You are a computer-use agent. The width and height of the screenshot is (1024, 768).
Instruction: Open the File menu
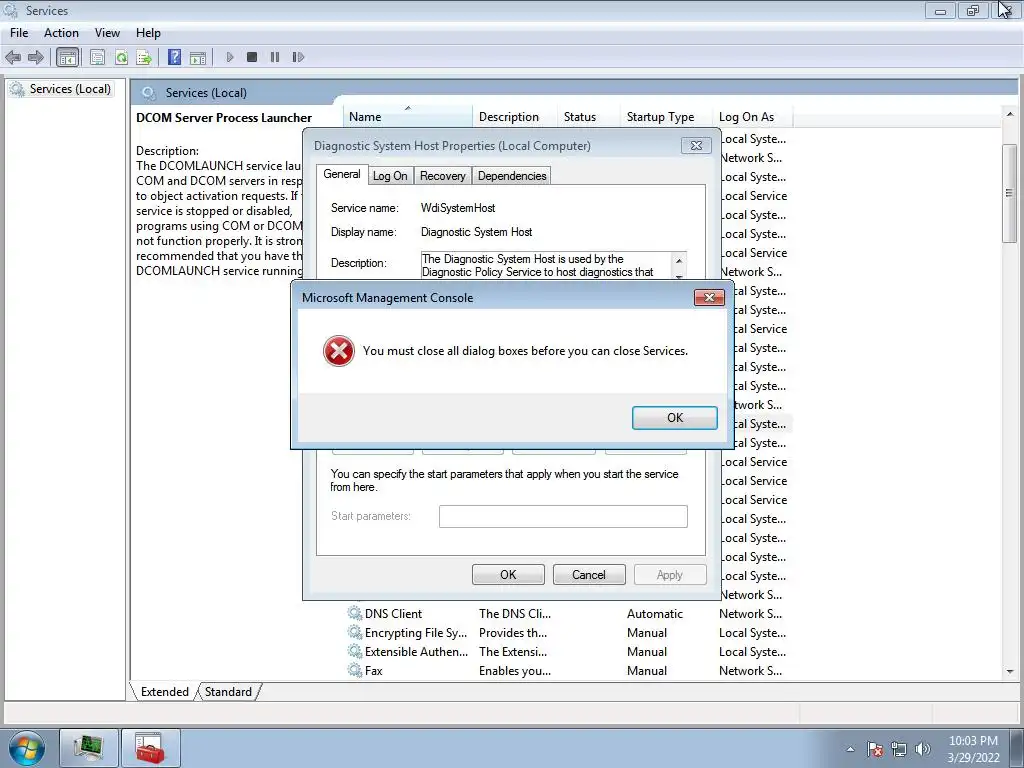click(19, 33)
